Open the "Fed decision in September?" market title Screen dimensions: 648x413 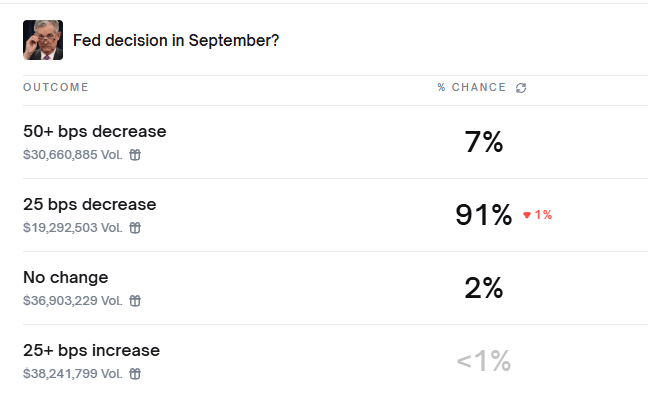(176, 41)
